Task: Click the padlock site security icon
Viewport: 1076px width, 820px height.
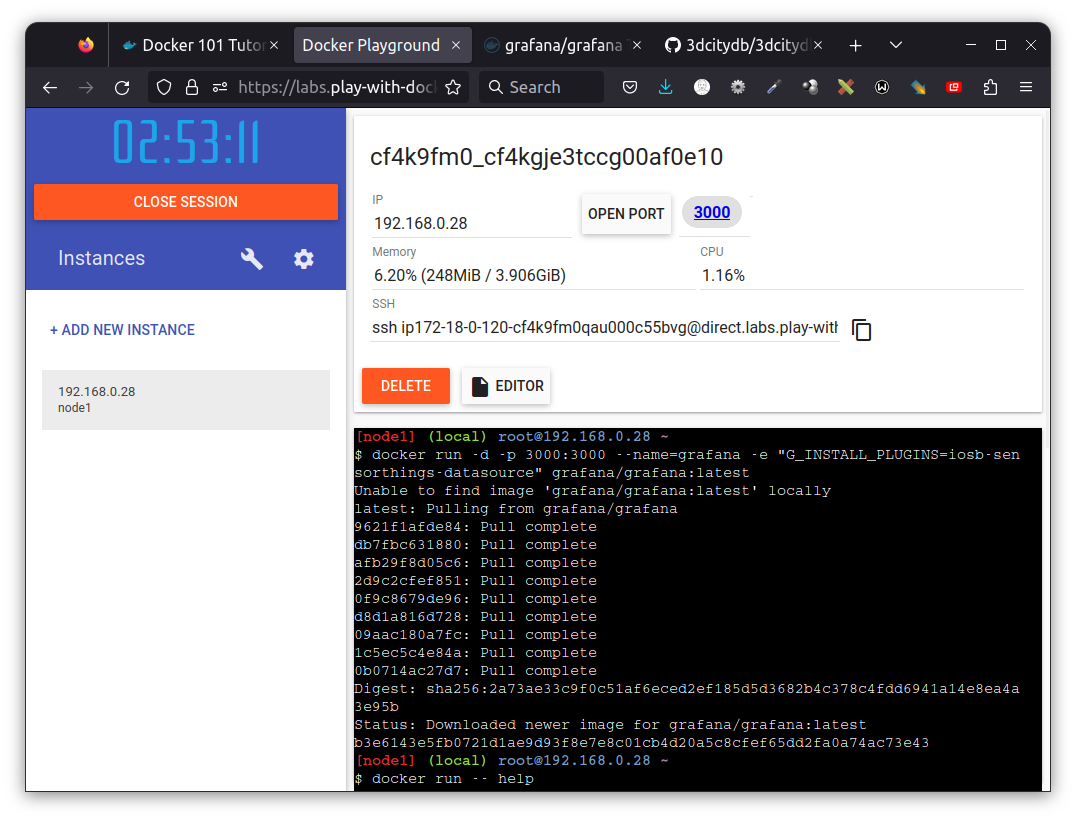Action: coord(190,87)
